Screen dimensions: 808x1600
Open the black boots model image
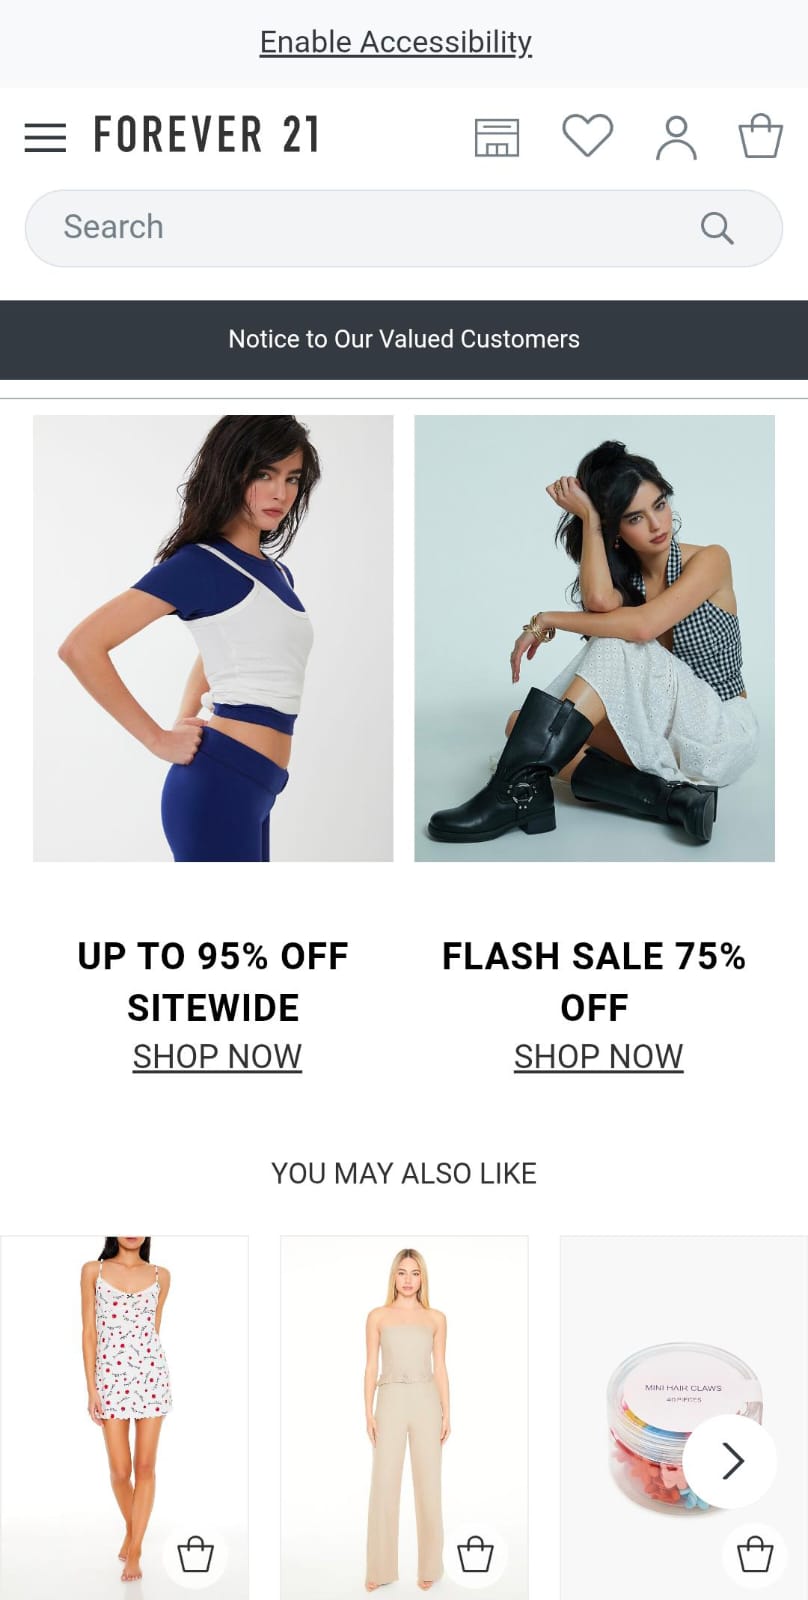pyautogui.click(x=594, y=638)
